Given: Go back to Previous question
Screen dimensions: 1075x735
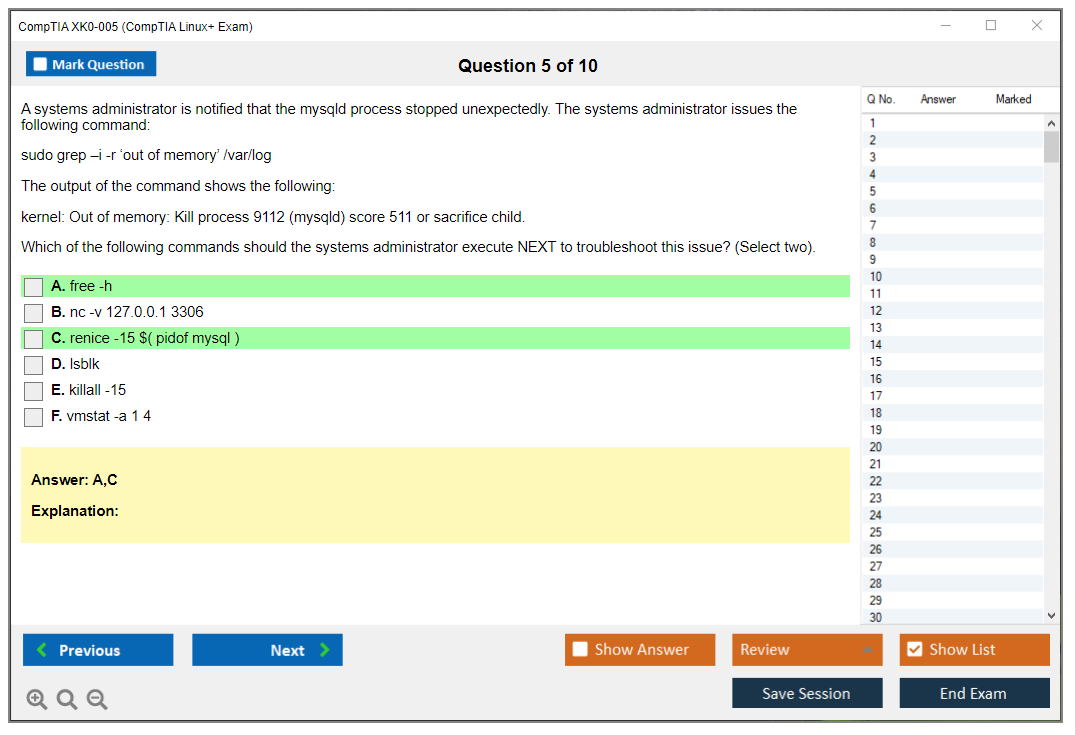Looking at the screenshot, I should coord(98,650).
